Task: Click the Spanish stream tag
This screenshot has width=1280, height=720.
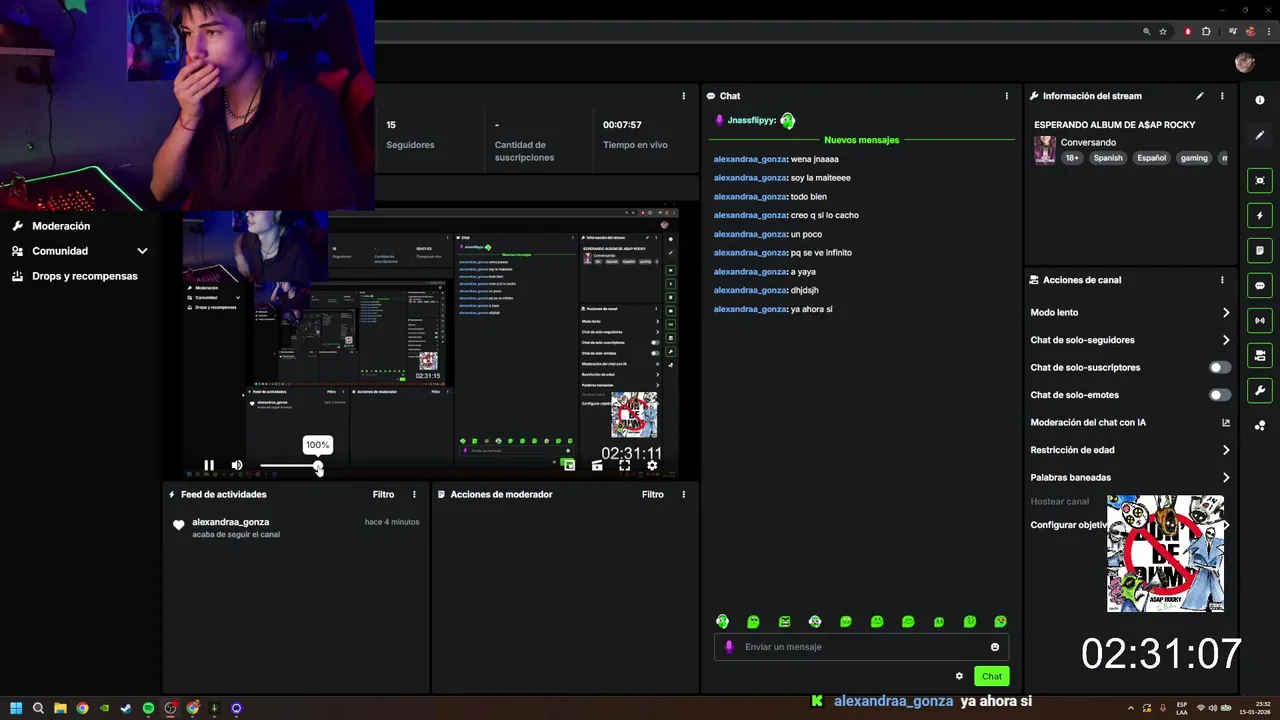Action: pyautogui.click(x=1108, y=158)
